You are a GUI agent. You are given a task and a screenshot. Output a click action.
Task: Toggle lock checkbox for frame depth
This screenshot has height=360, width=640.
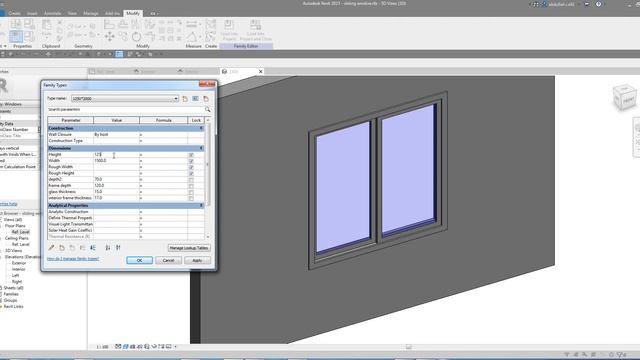tap(191, 186)
